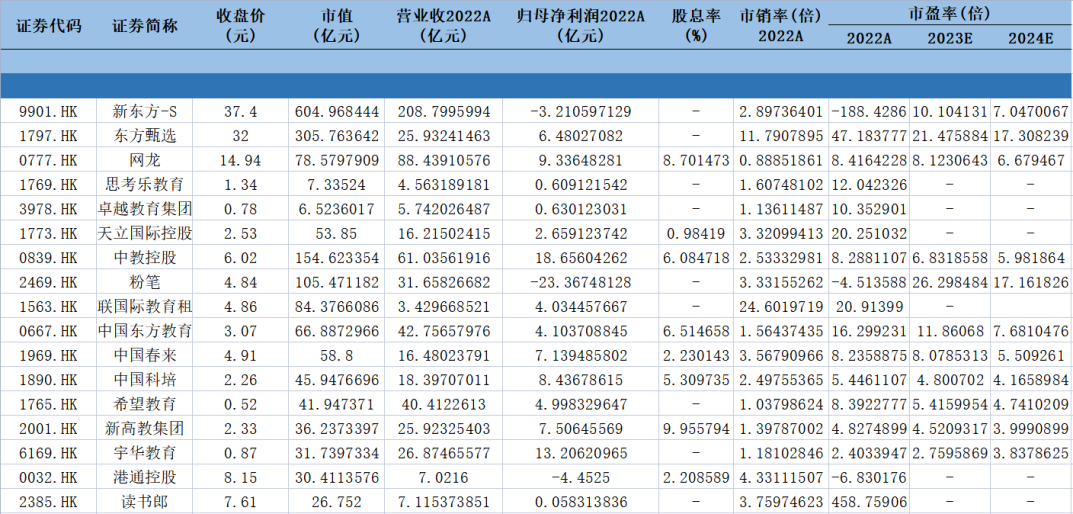This screenshot has width=1073, height=514.
Task: Select dividend yield 0.98419
Action: point(695,233)
